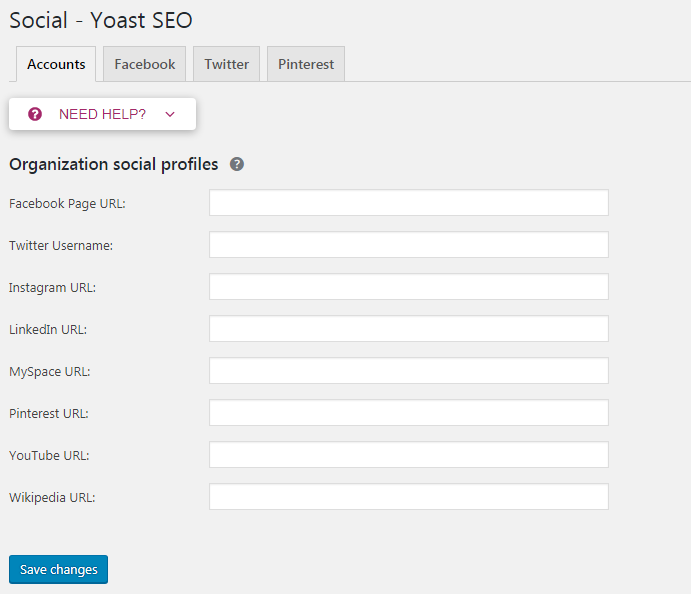
Task: Click the LinkedIn URL input
Action: pyautogui.click(x=408, y=329)
